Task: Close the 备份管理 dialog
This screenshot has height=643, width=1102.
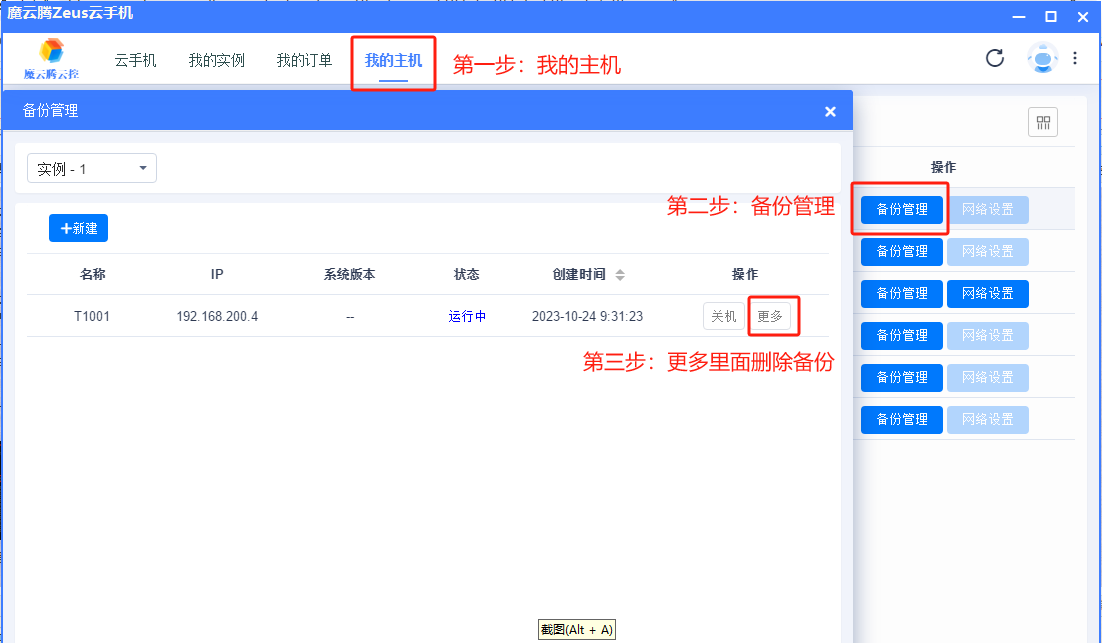Action: 830,111
